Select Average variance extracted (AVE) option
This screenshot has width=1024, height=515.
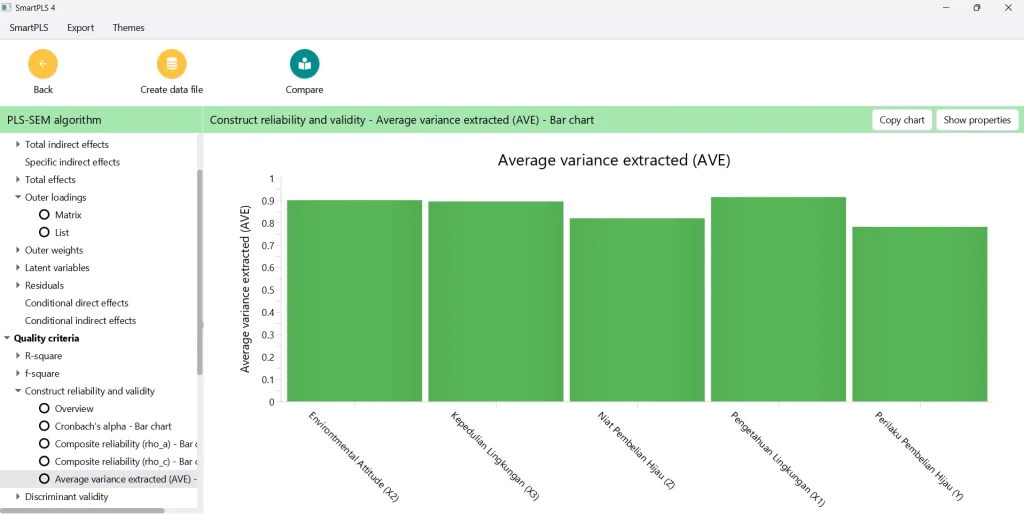(44, 479)
